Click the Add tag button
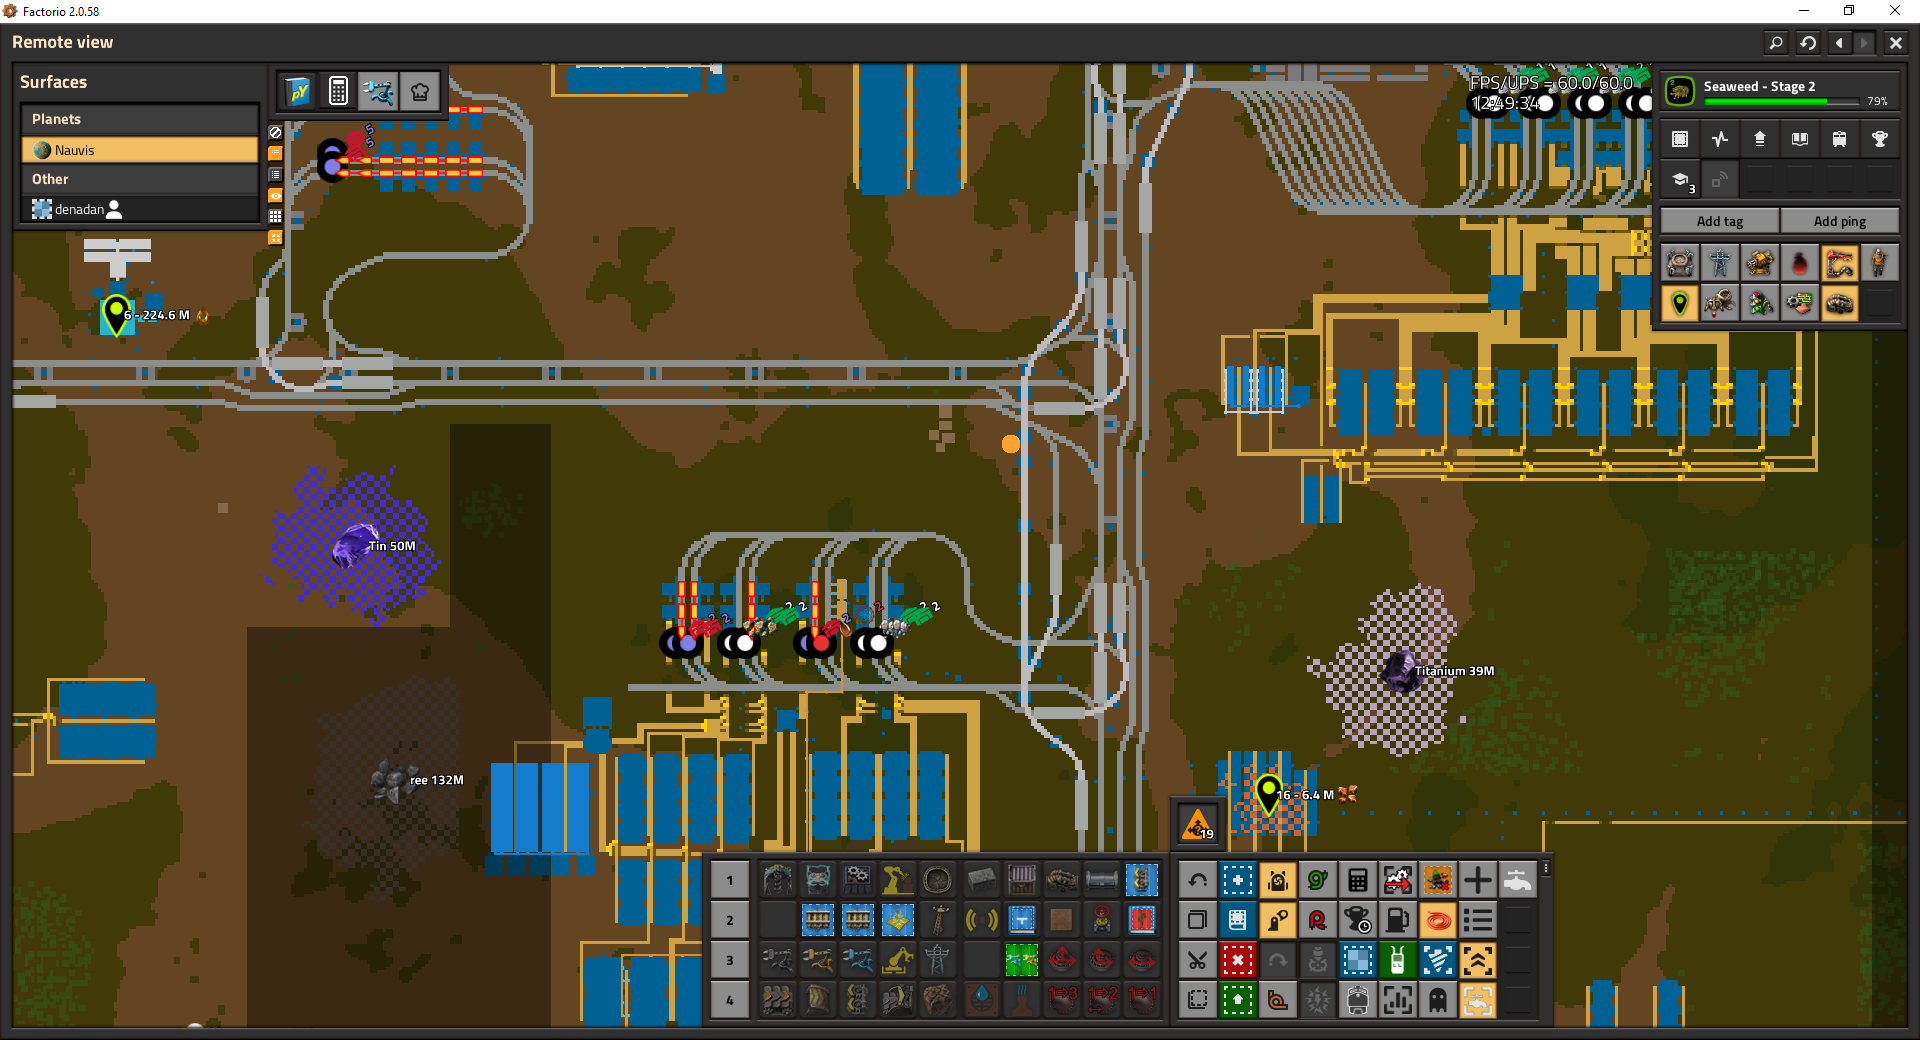The width and height of the screenshot is (1920, 1040). coord(1720,221)
